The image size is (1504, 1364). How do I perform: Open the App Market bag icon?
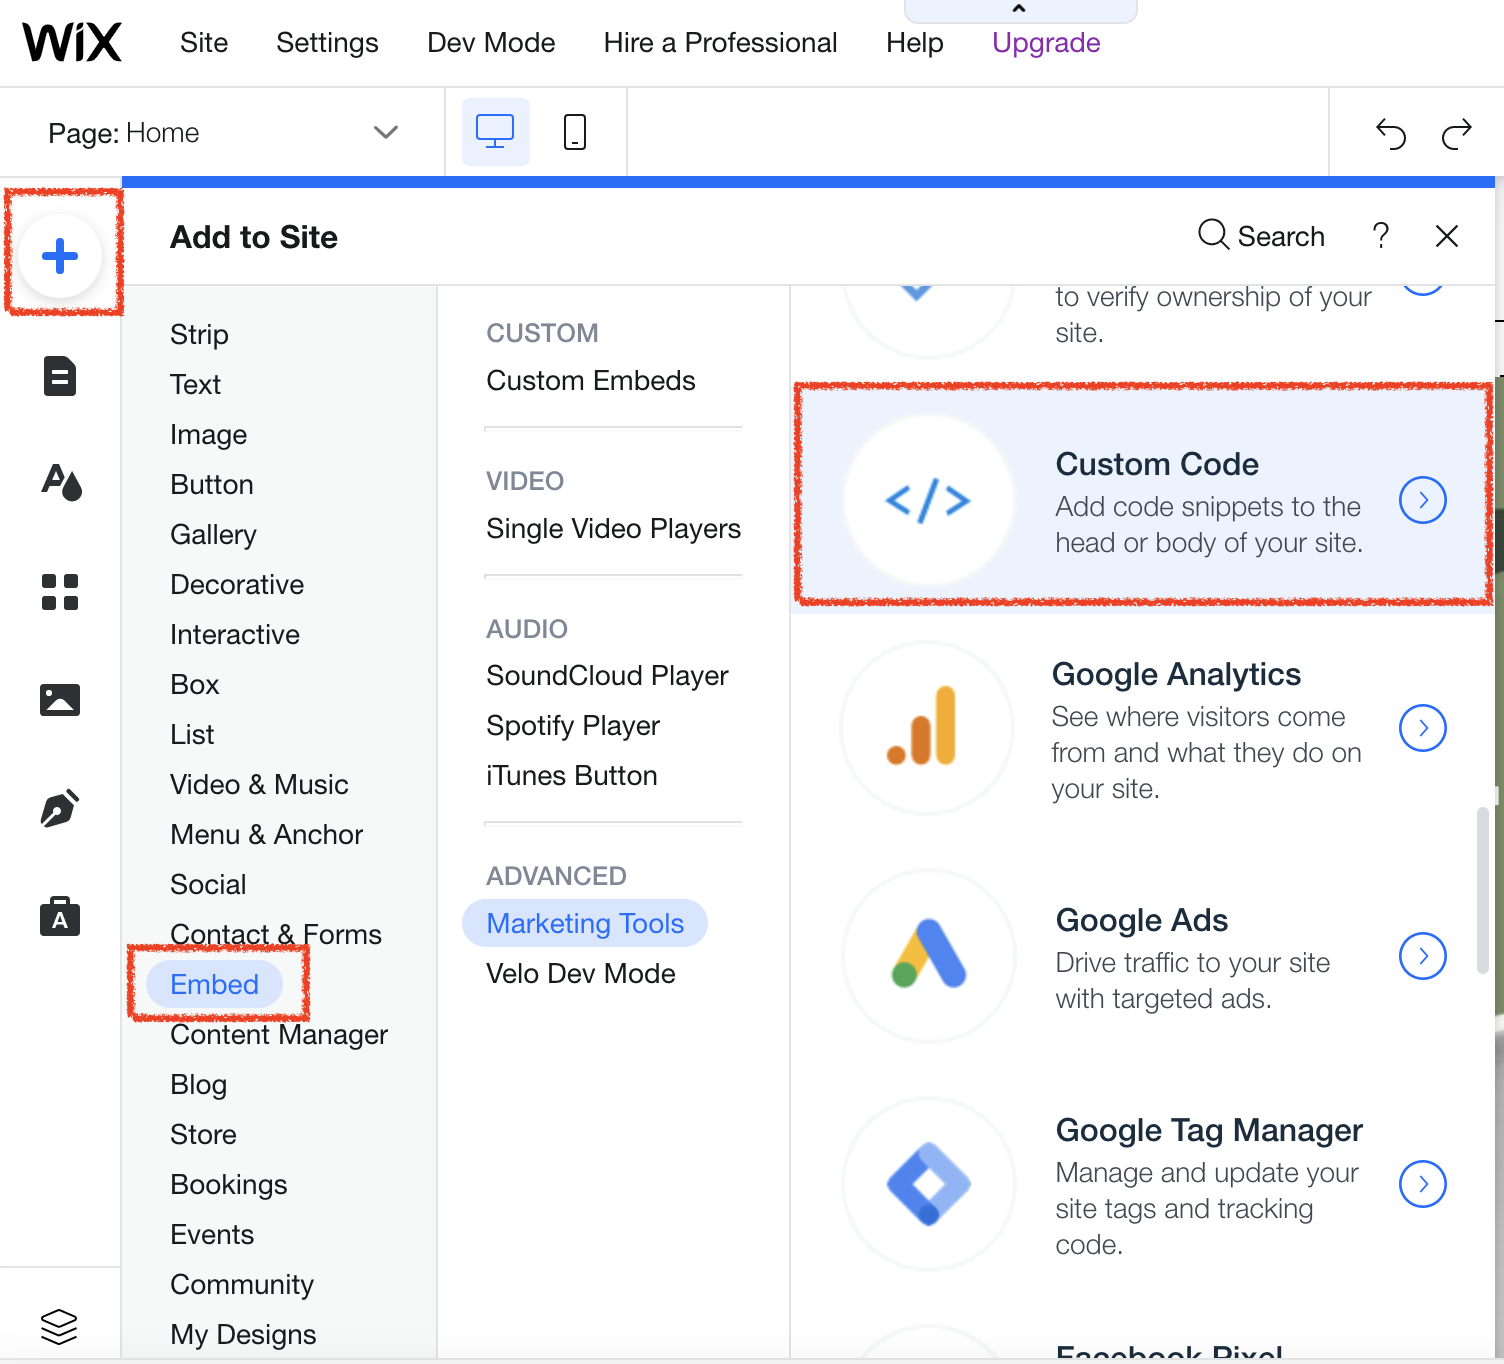click(x=60, y=916)
